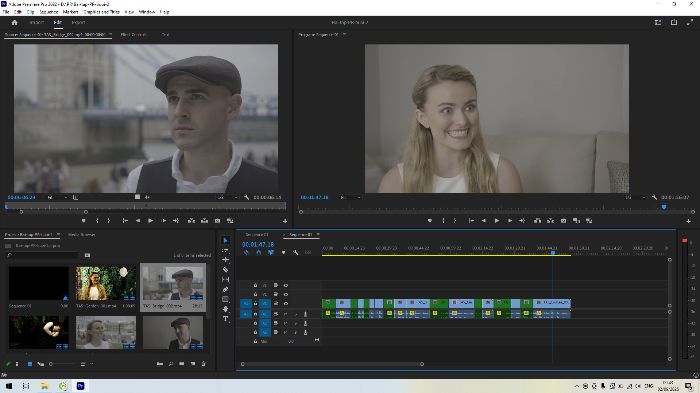Screen dimensions: 700x393
Task: Open the Source monitor zoom level dropdown
Action: (58, 197)
